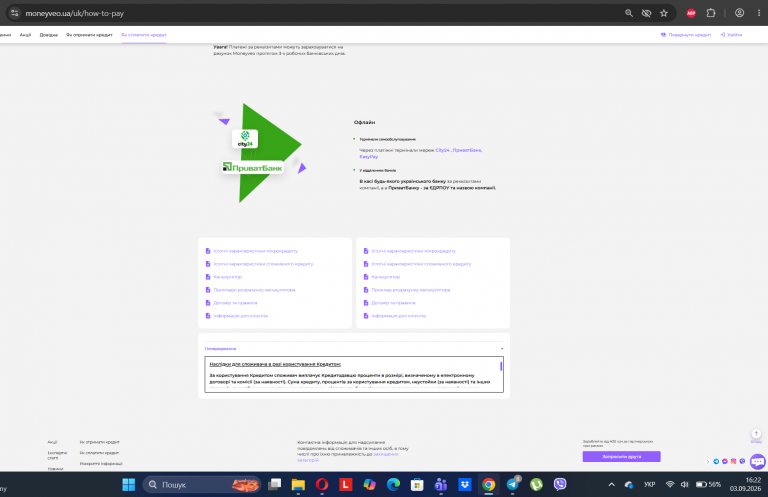Open the Telegram social icon near chat
The width and height of the screenshot is (768, 497).
pos(716,461)
